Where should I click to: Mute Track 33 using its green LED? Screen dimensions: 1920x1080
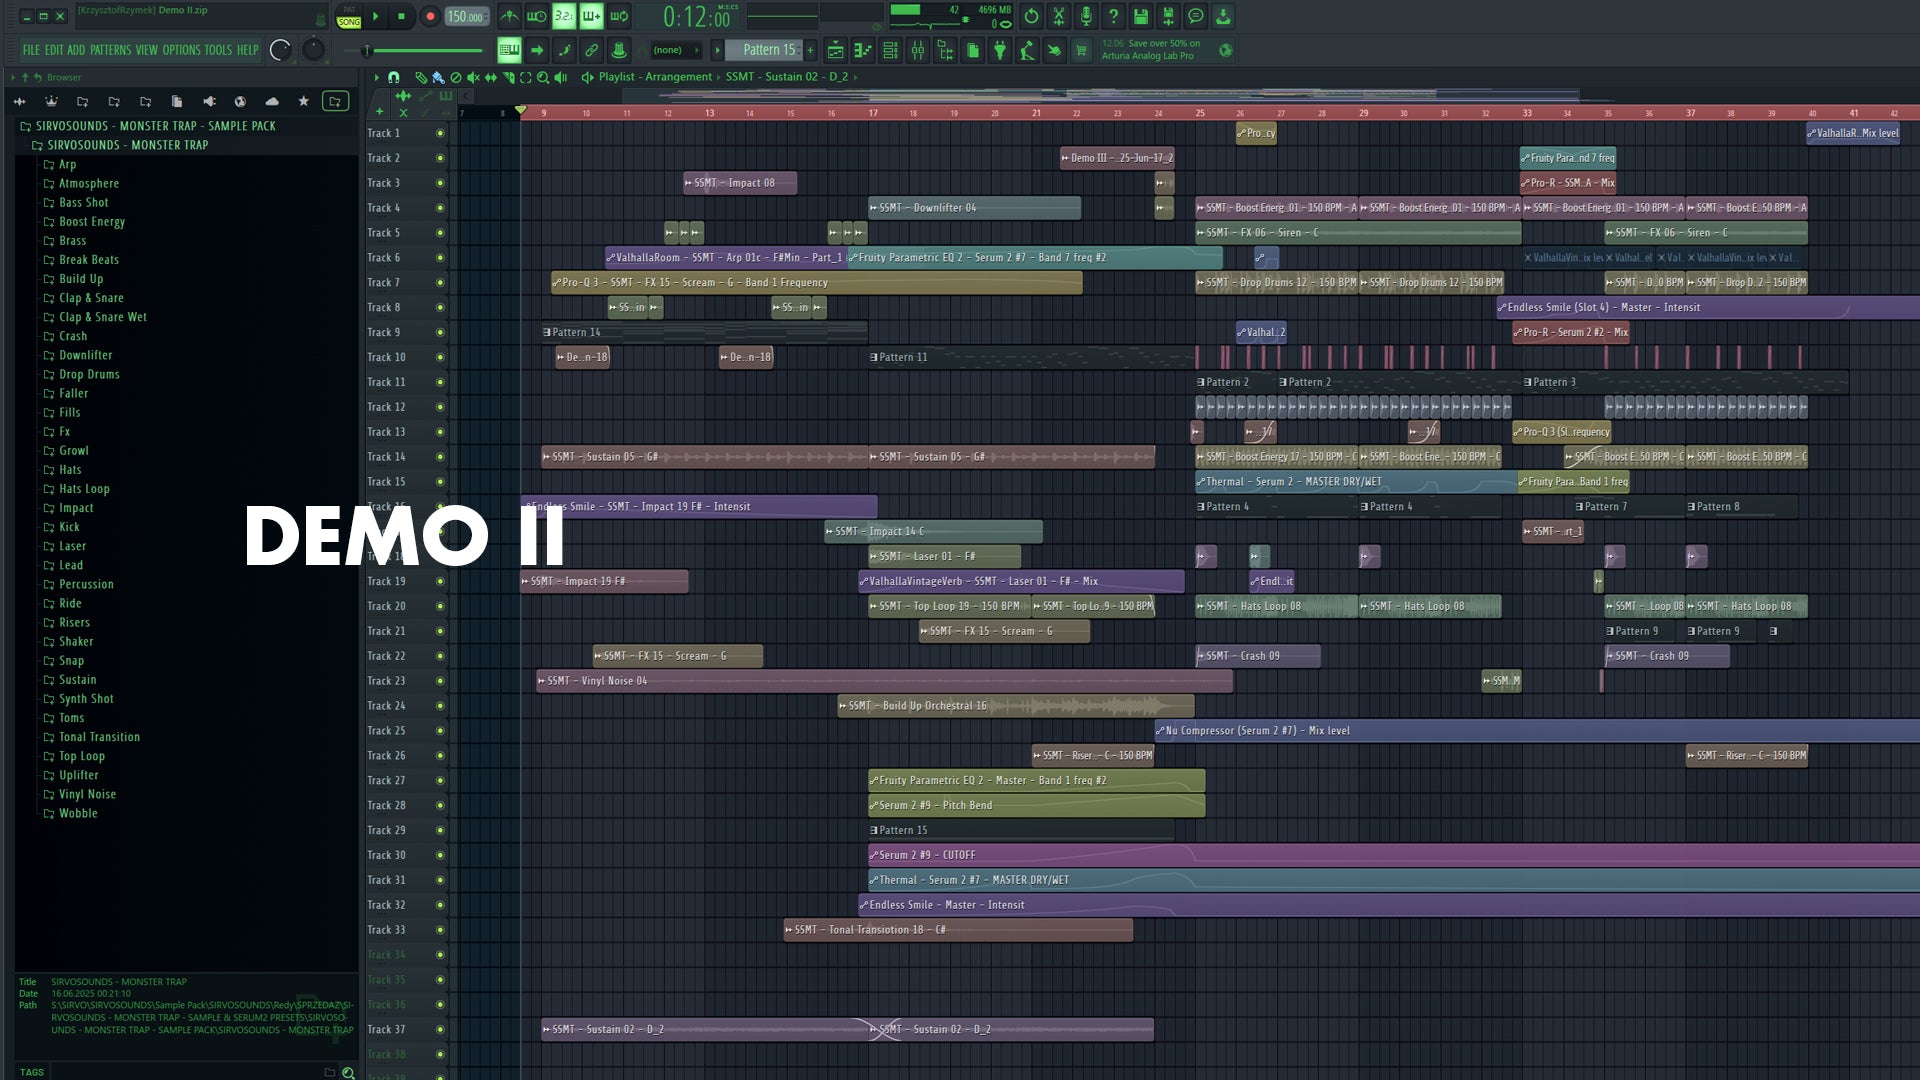[x=440, y=930]
